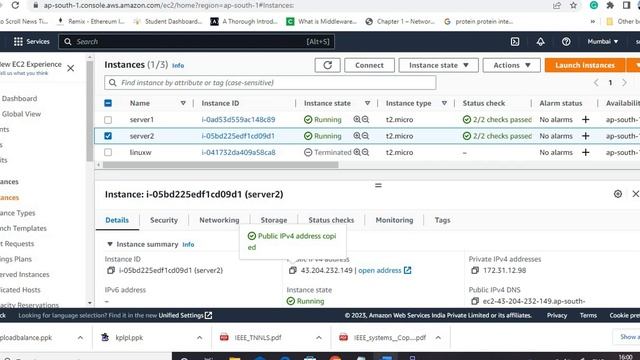Image resolution: width=640 pixels, height=360 pixels.
Task: Switch to Status checks tab
Action: [331, 220]
